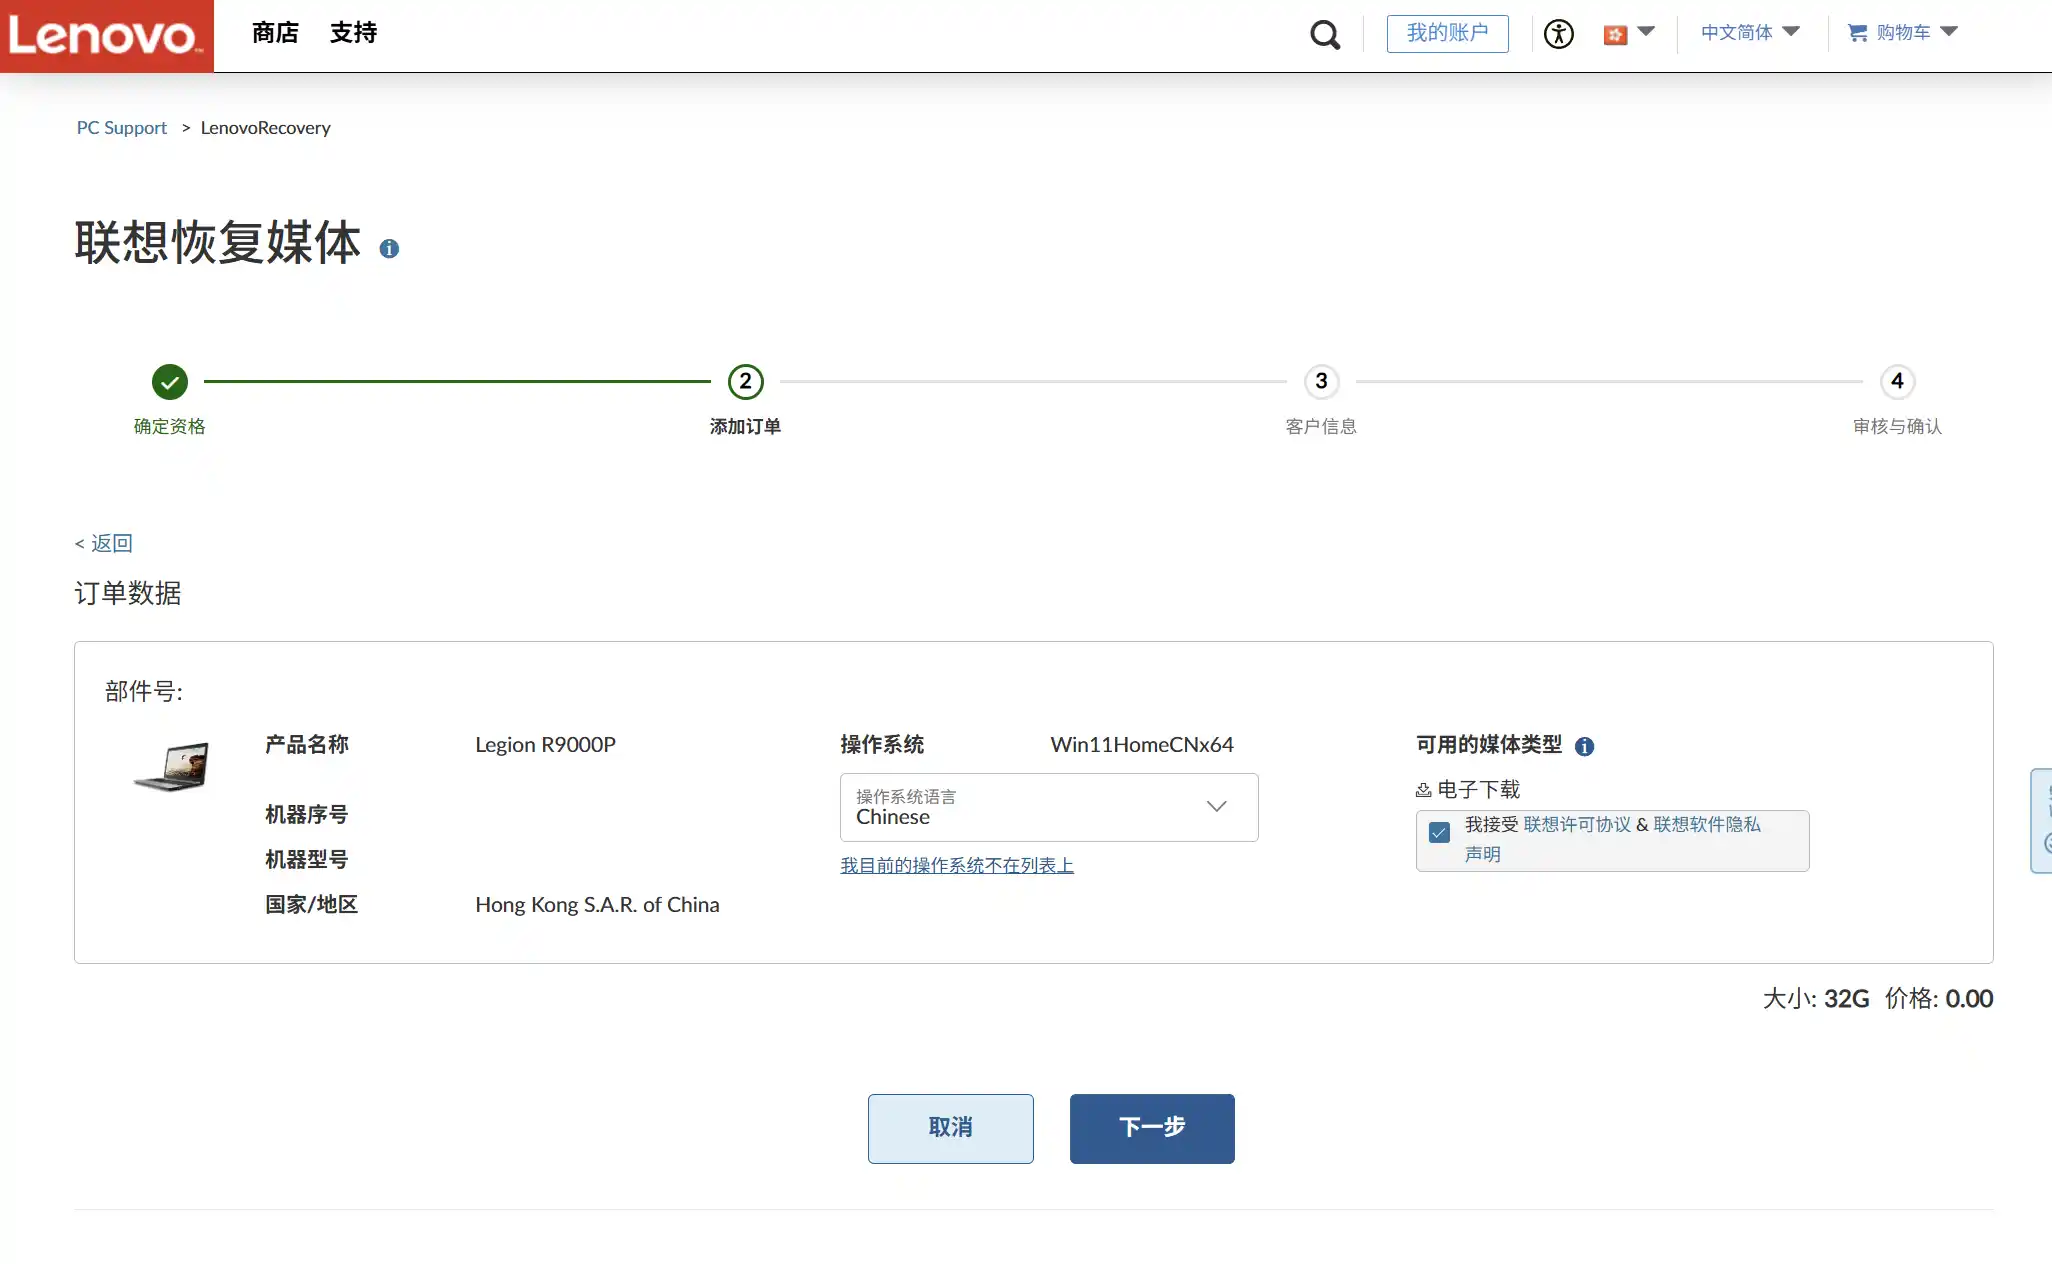The height and width of the screenshot is (1264, 2052).
Task: Open the 支持 menu
Action: pyautogui.click(x=353, y=33)
